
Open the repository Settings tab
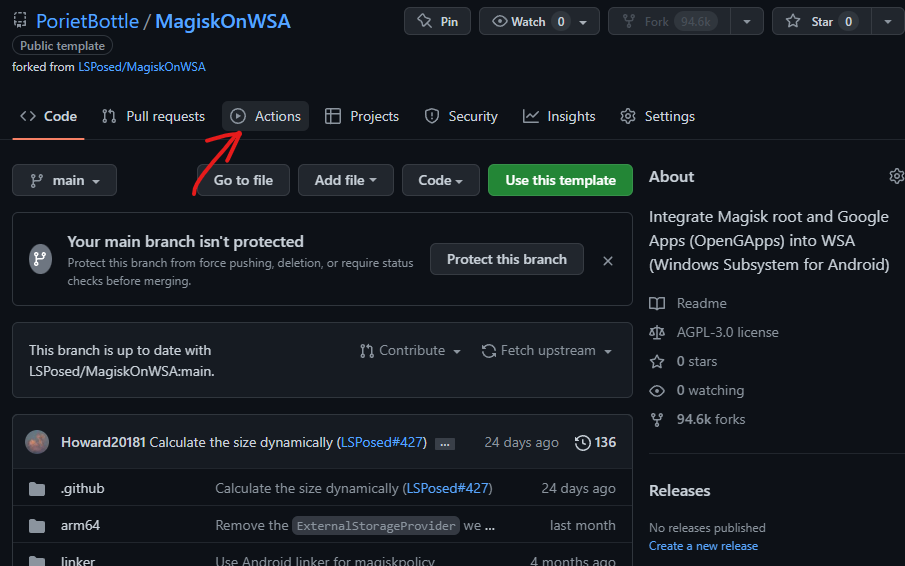tap(657, 116)
